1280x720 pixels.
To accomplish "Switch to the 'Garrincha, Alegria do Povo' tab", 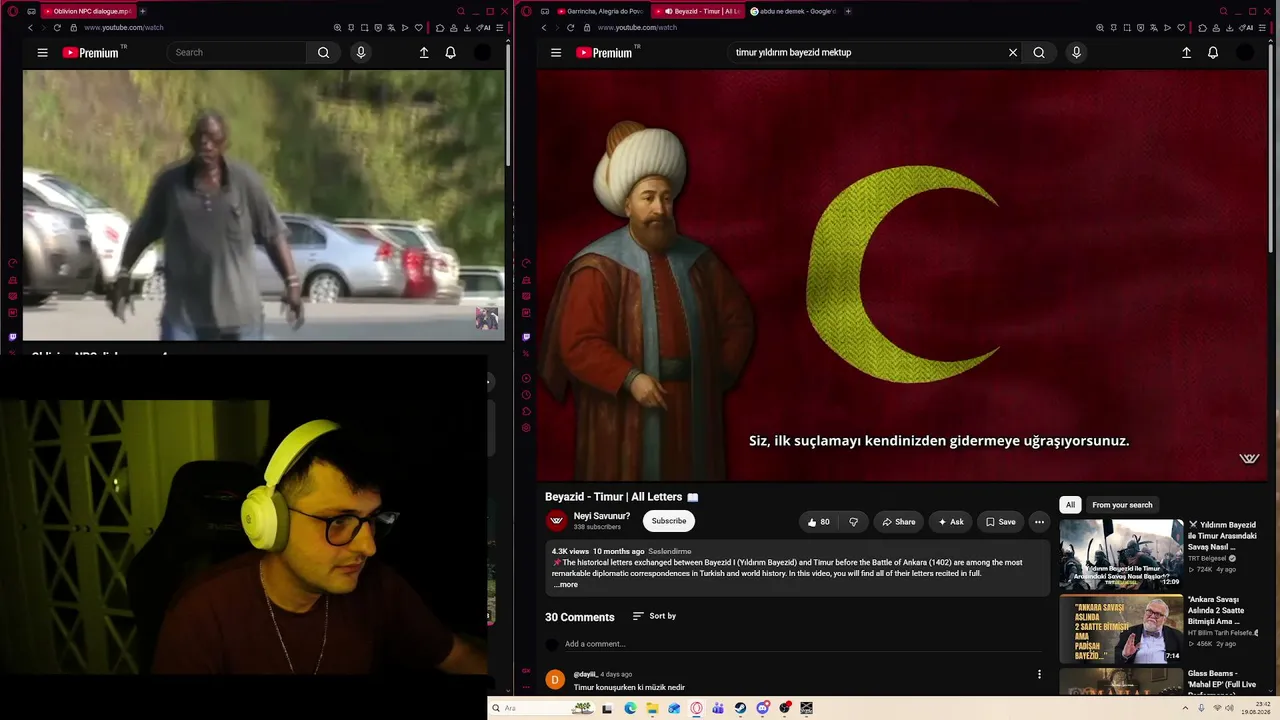I will (x=601, y=11).
